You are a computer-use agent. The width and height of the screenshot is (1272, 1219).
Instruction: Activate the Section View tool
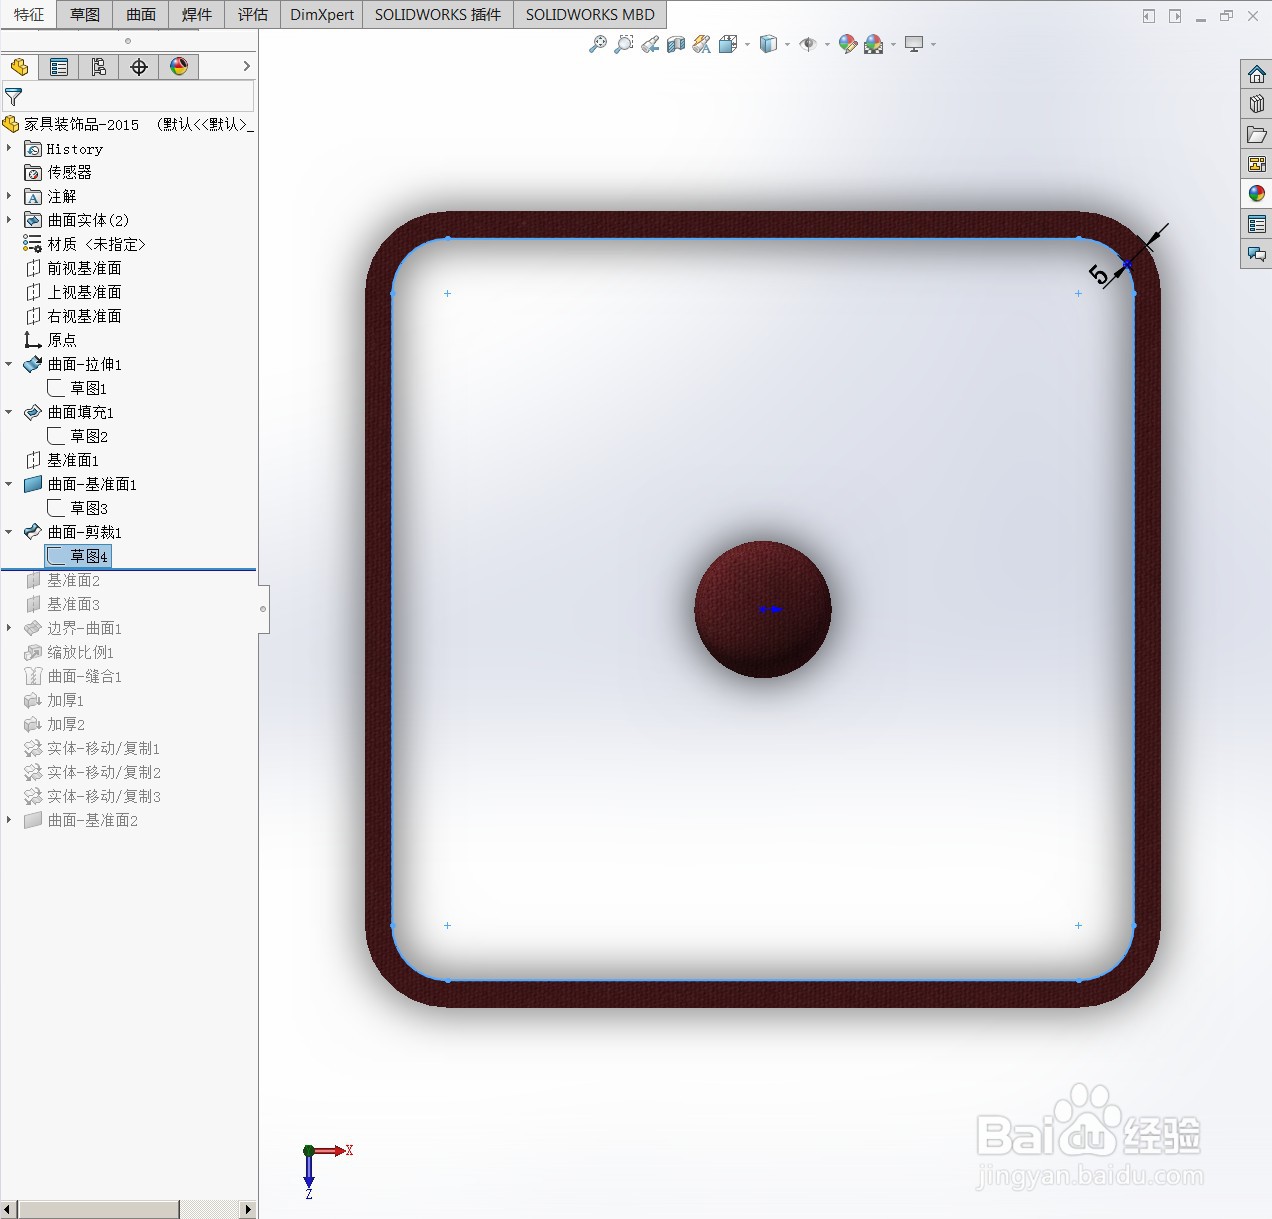(676, 44)
